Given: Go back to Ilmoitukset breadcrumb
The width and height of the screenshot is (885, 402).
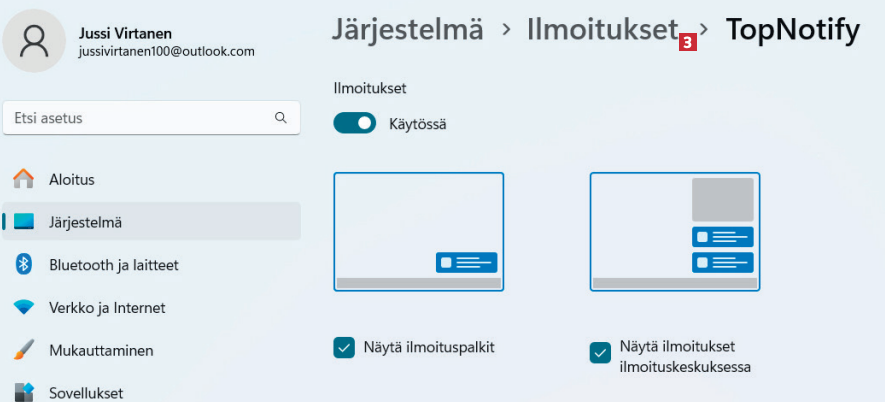Looking at the screenshot, I should point(602,30).
